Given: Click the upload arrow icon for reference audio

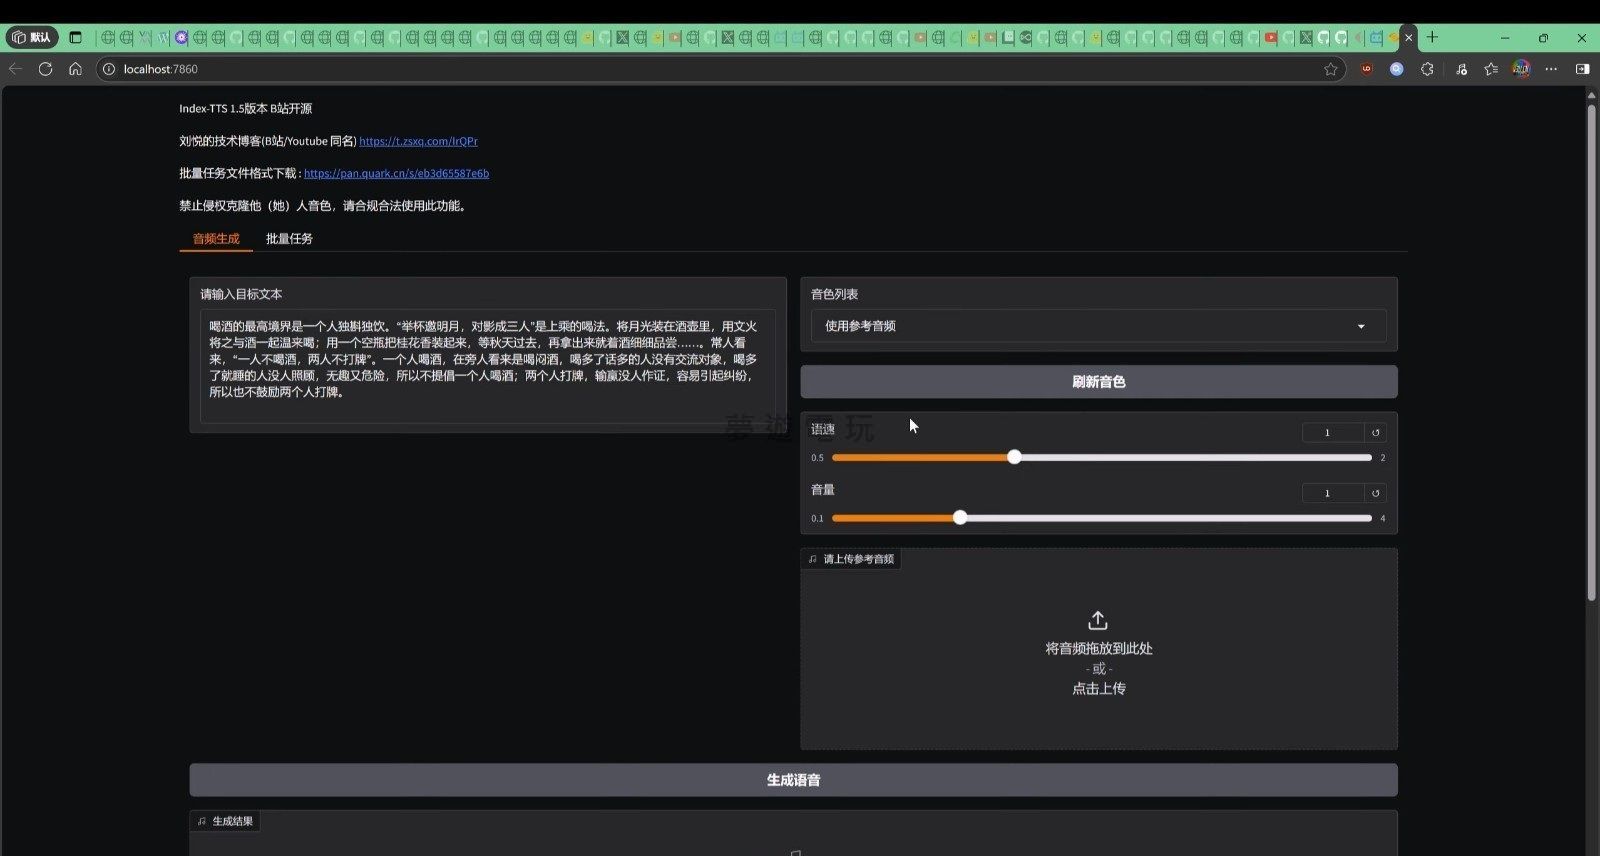Looking at the screenshot, I should 1097,620.
